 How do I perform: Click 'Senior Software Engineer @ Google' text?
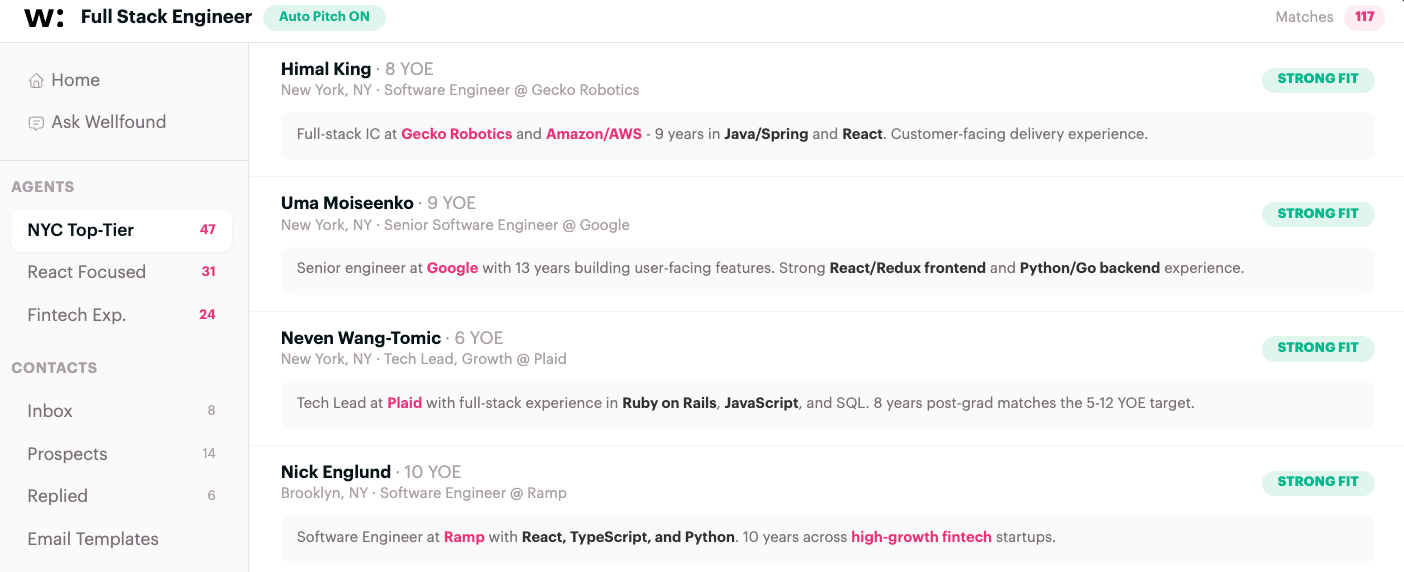click(x=507, y=225)
